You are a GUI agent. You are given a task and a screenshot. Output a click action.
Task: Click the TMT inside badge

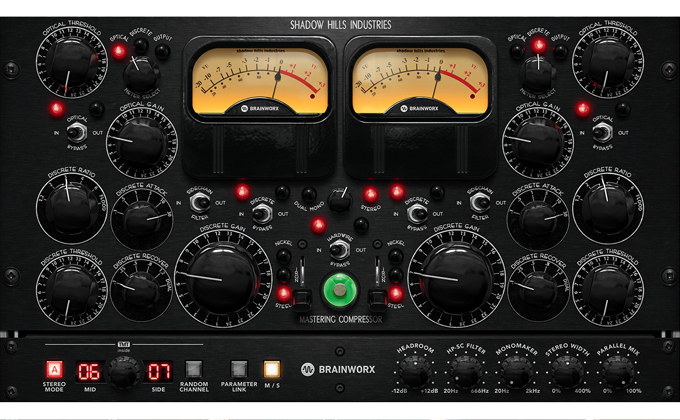coord(124,347)
